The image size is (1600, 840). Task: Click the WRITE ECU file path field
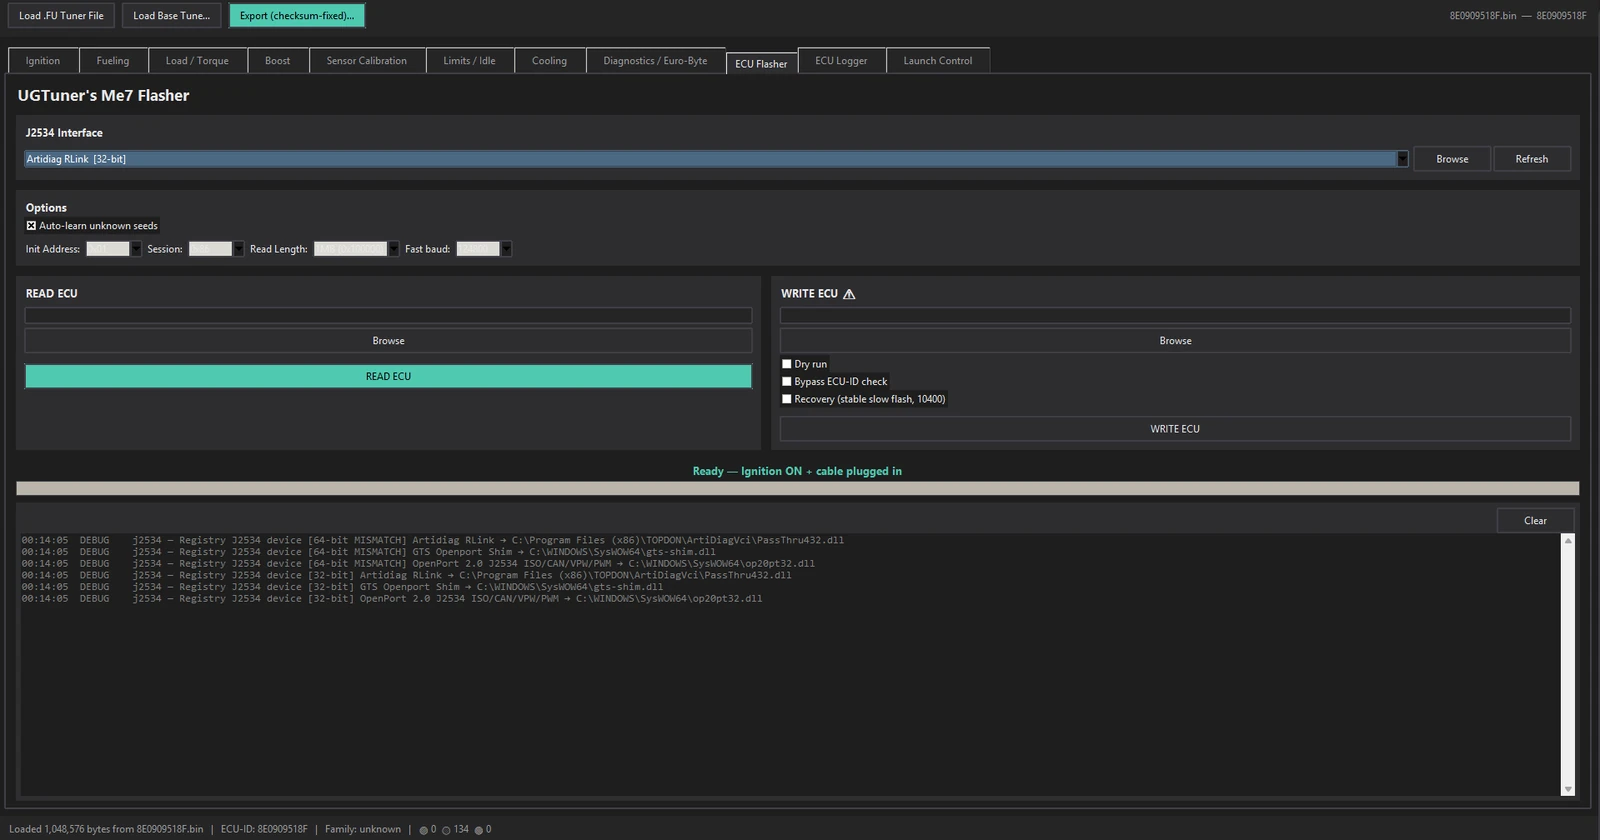(x=1175, y=315)
